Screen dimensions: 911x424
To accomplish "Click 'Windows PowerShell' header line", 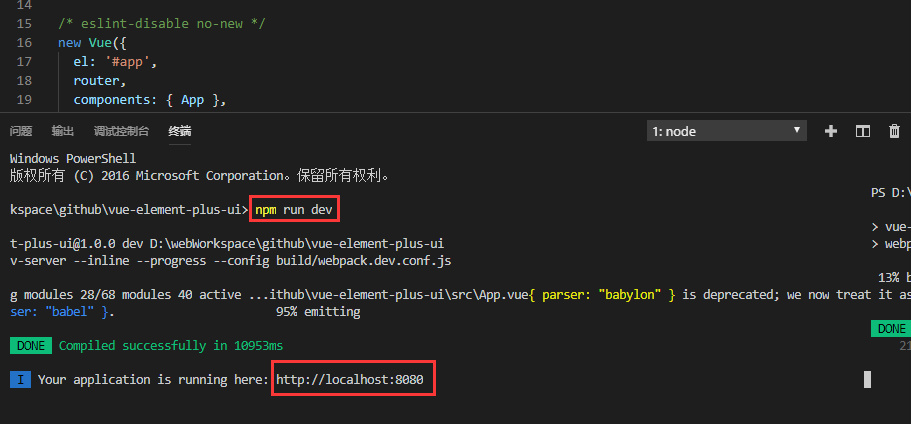I will pyautogui.click(x=73, y=159).
